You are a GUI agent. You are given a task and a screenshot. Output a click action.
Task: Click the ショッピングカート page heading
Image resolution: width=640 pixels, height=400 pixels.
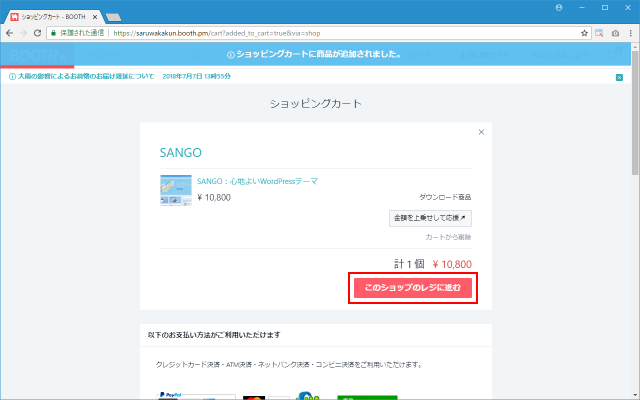point(316,104)
